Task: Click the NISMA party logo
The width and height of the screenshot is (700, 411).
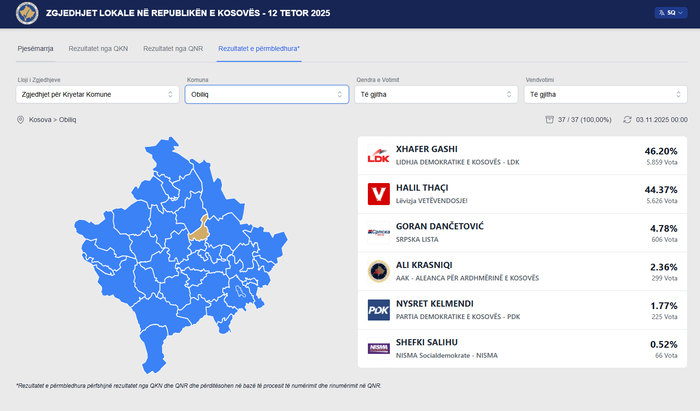Action: (379, 348)
